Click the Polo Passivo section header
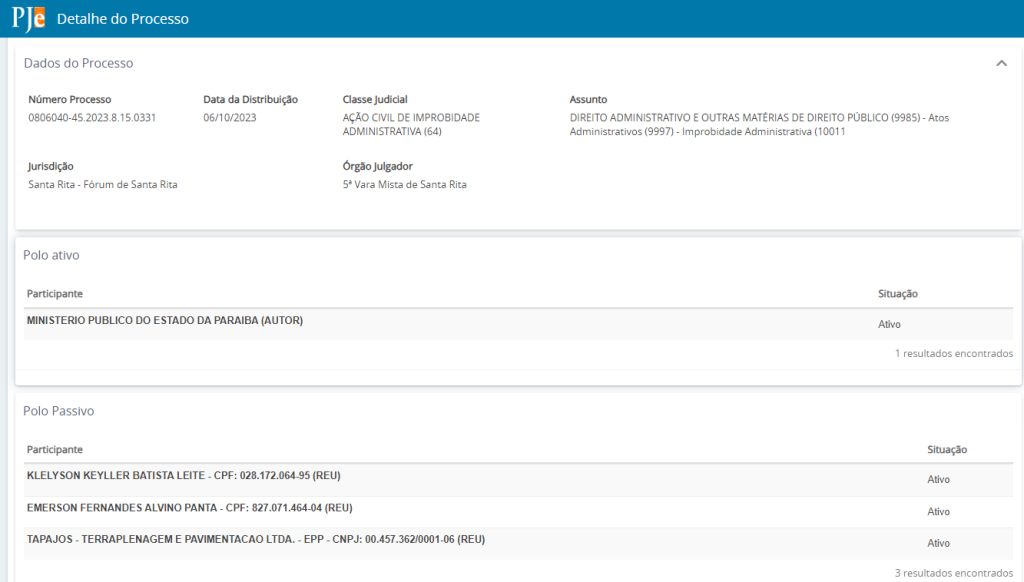 click(58, 411)
